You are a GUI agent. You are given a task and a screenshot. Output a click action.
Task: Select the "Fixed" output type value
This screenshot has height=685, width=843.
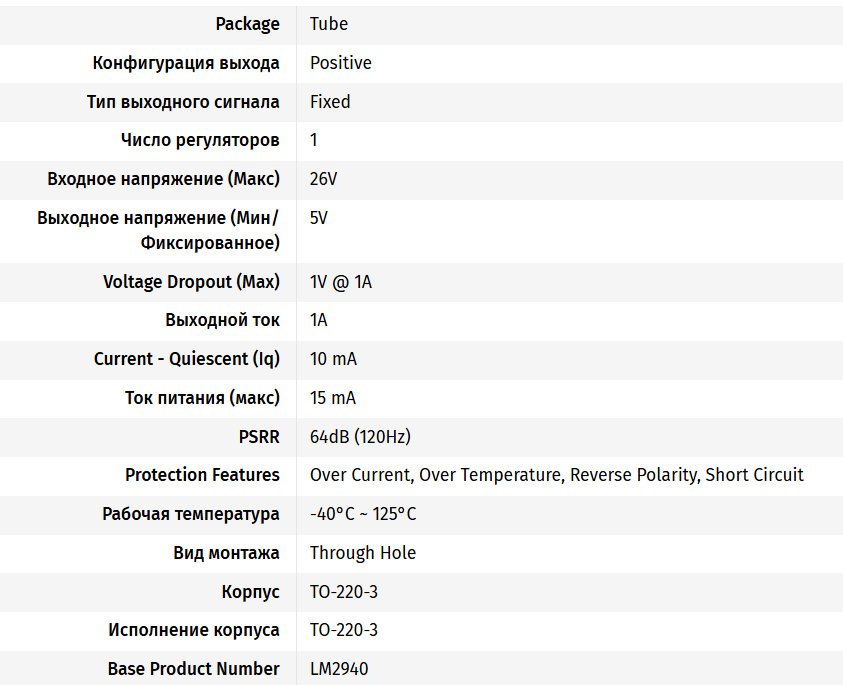330,102
